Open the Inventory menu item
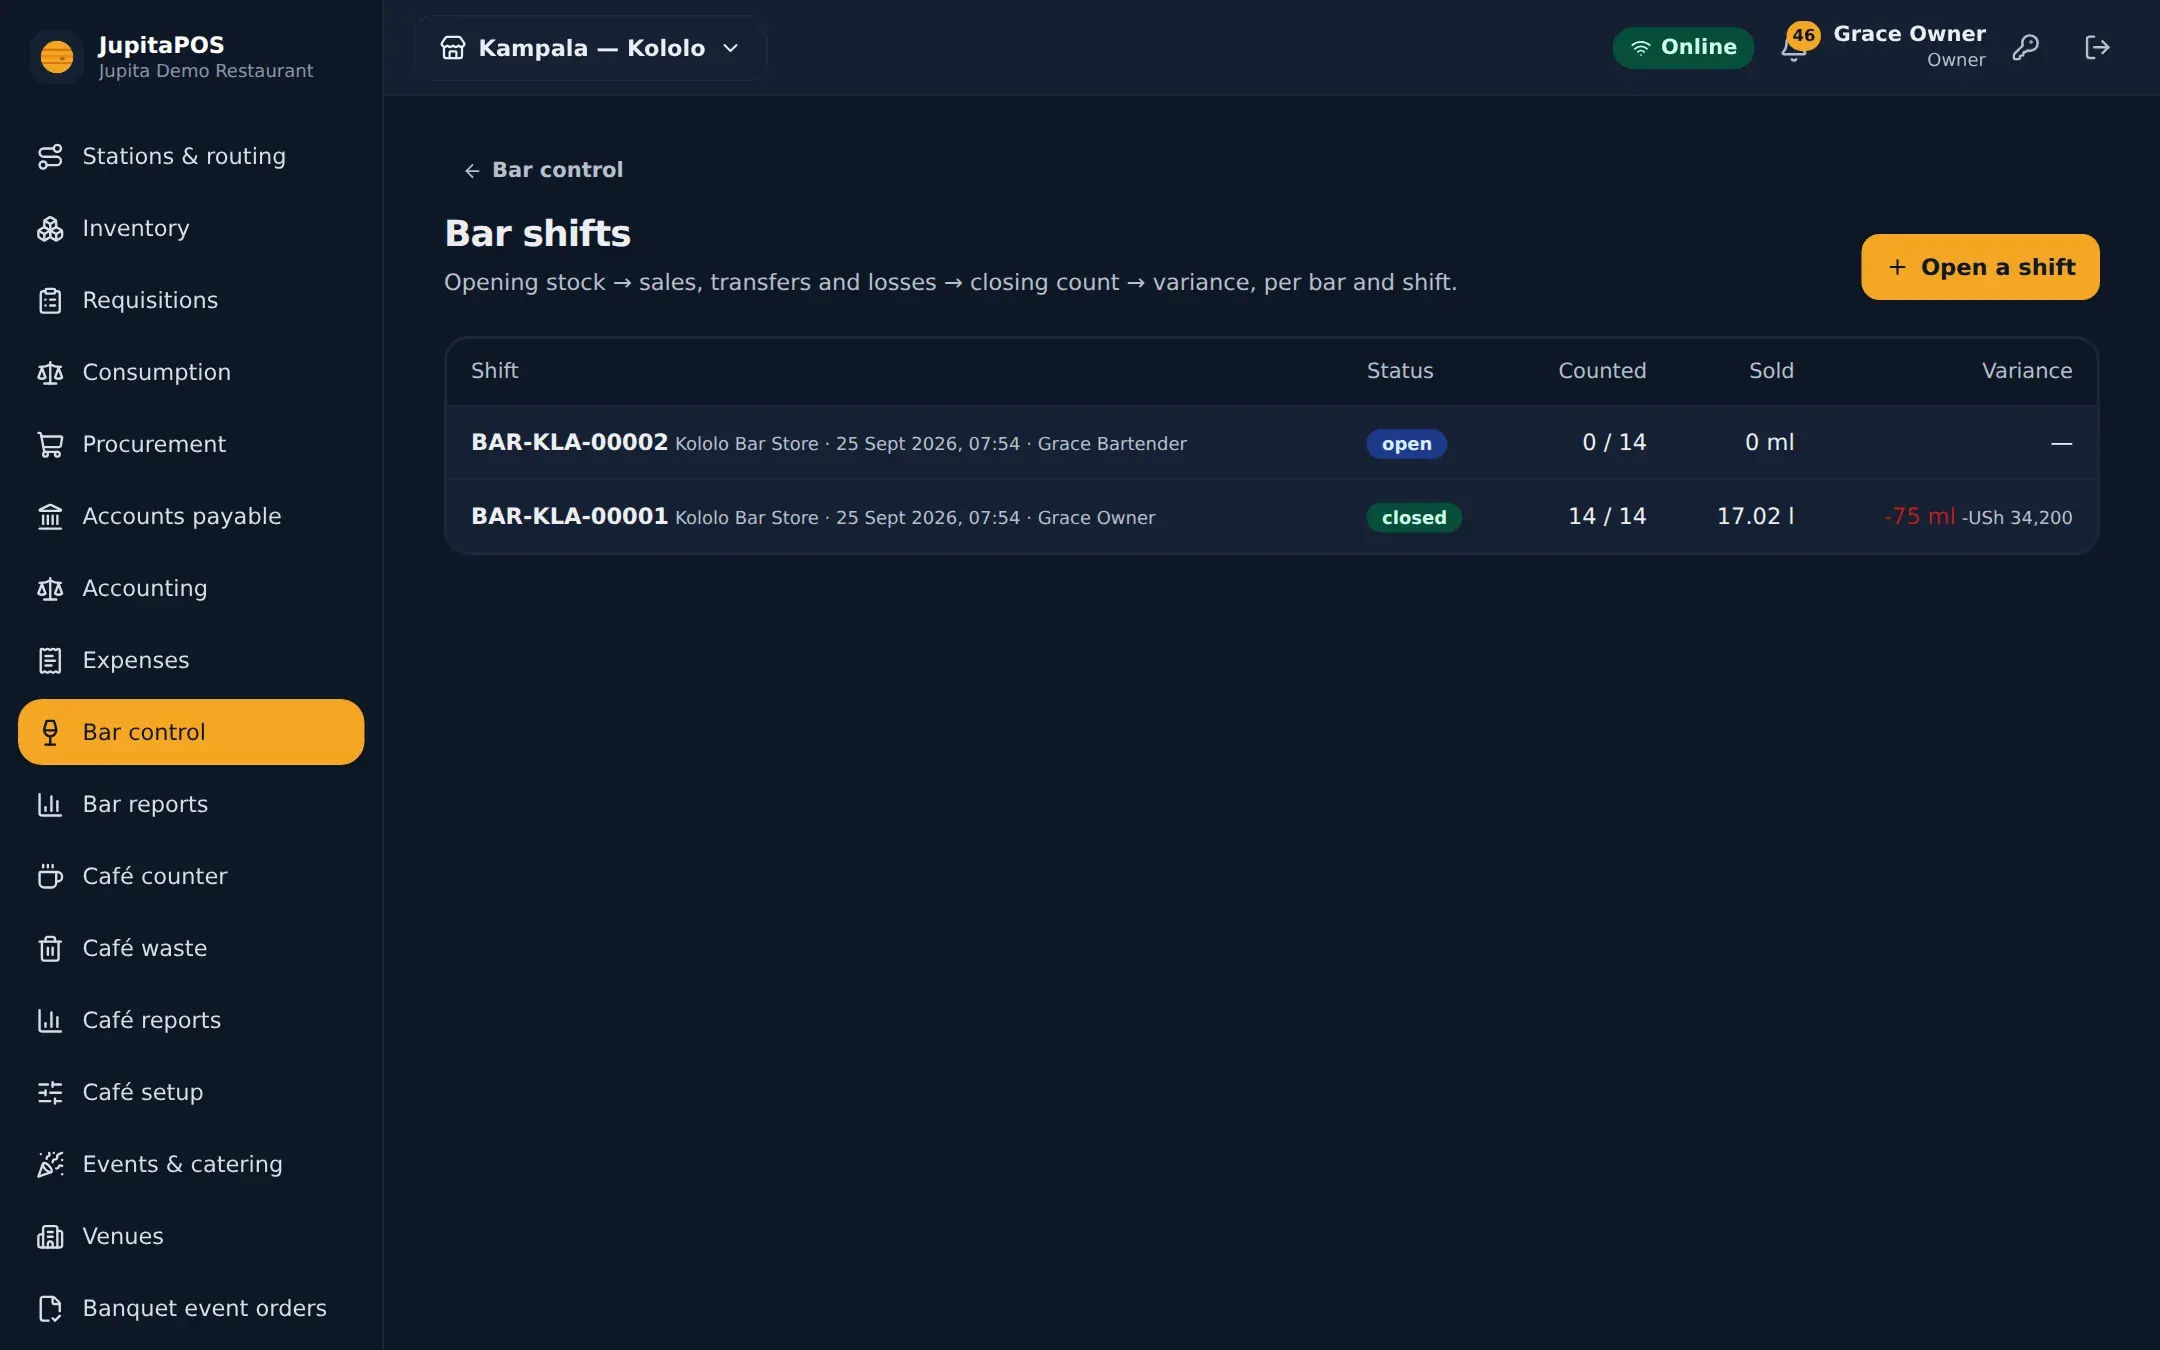Image resolution: width=2160 pixels, height=1350 pixels. click(191, 228)
